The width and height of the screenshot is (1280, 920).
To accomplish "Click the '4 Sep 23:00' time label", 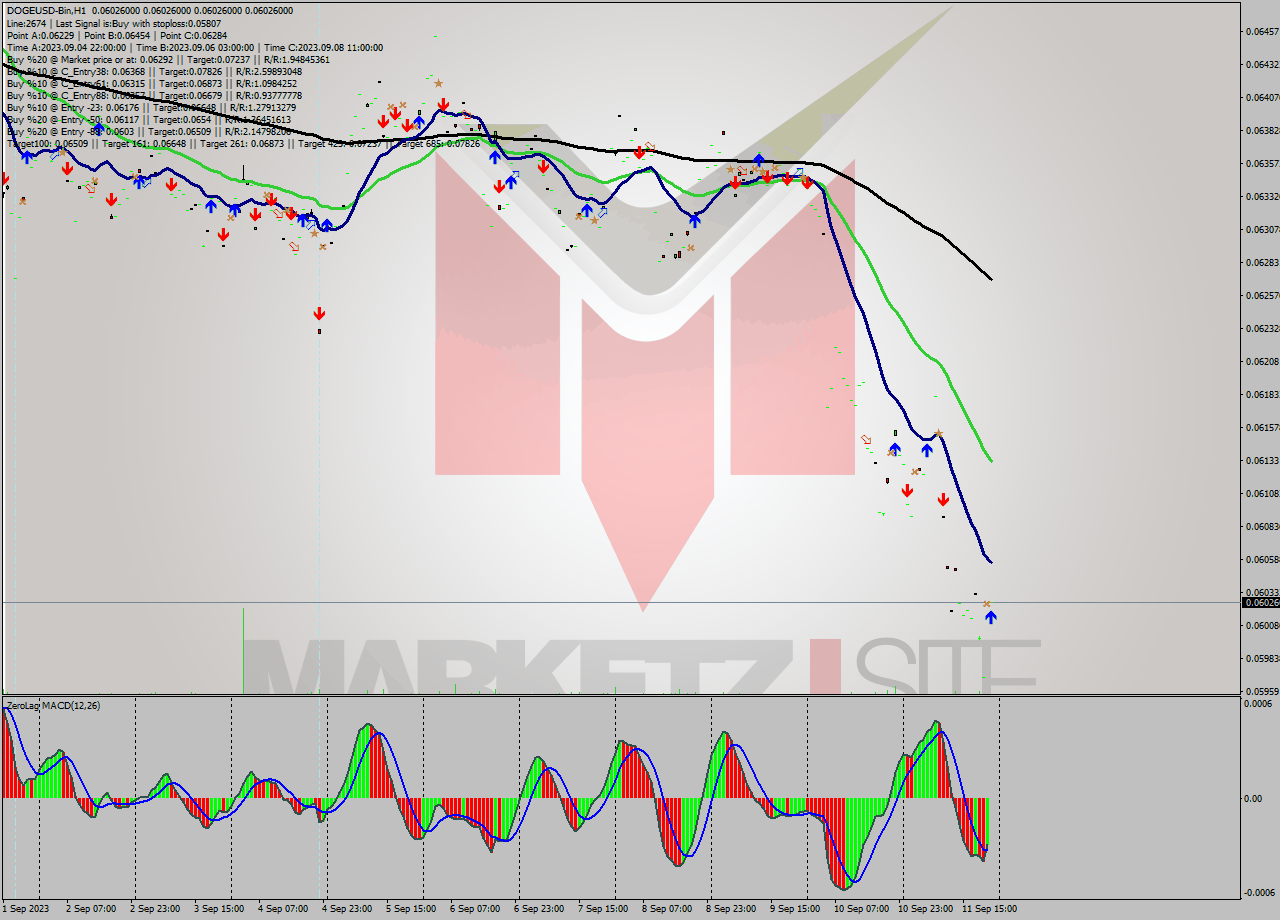I will click(x=347, y=909).
